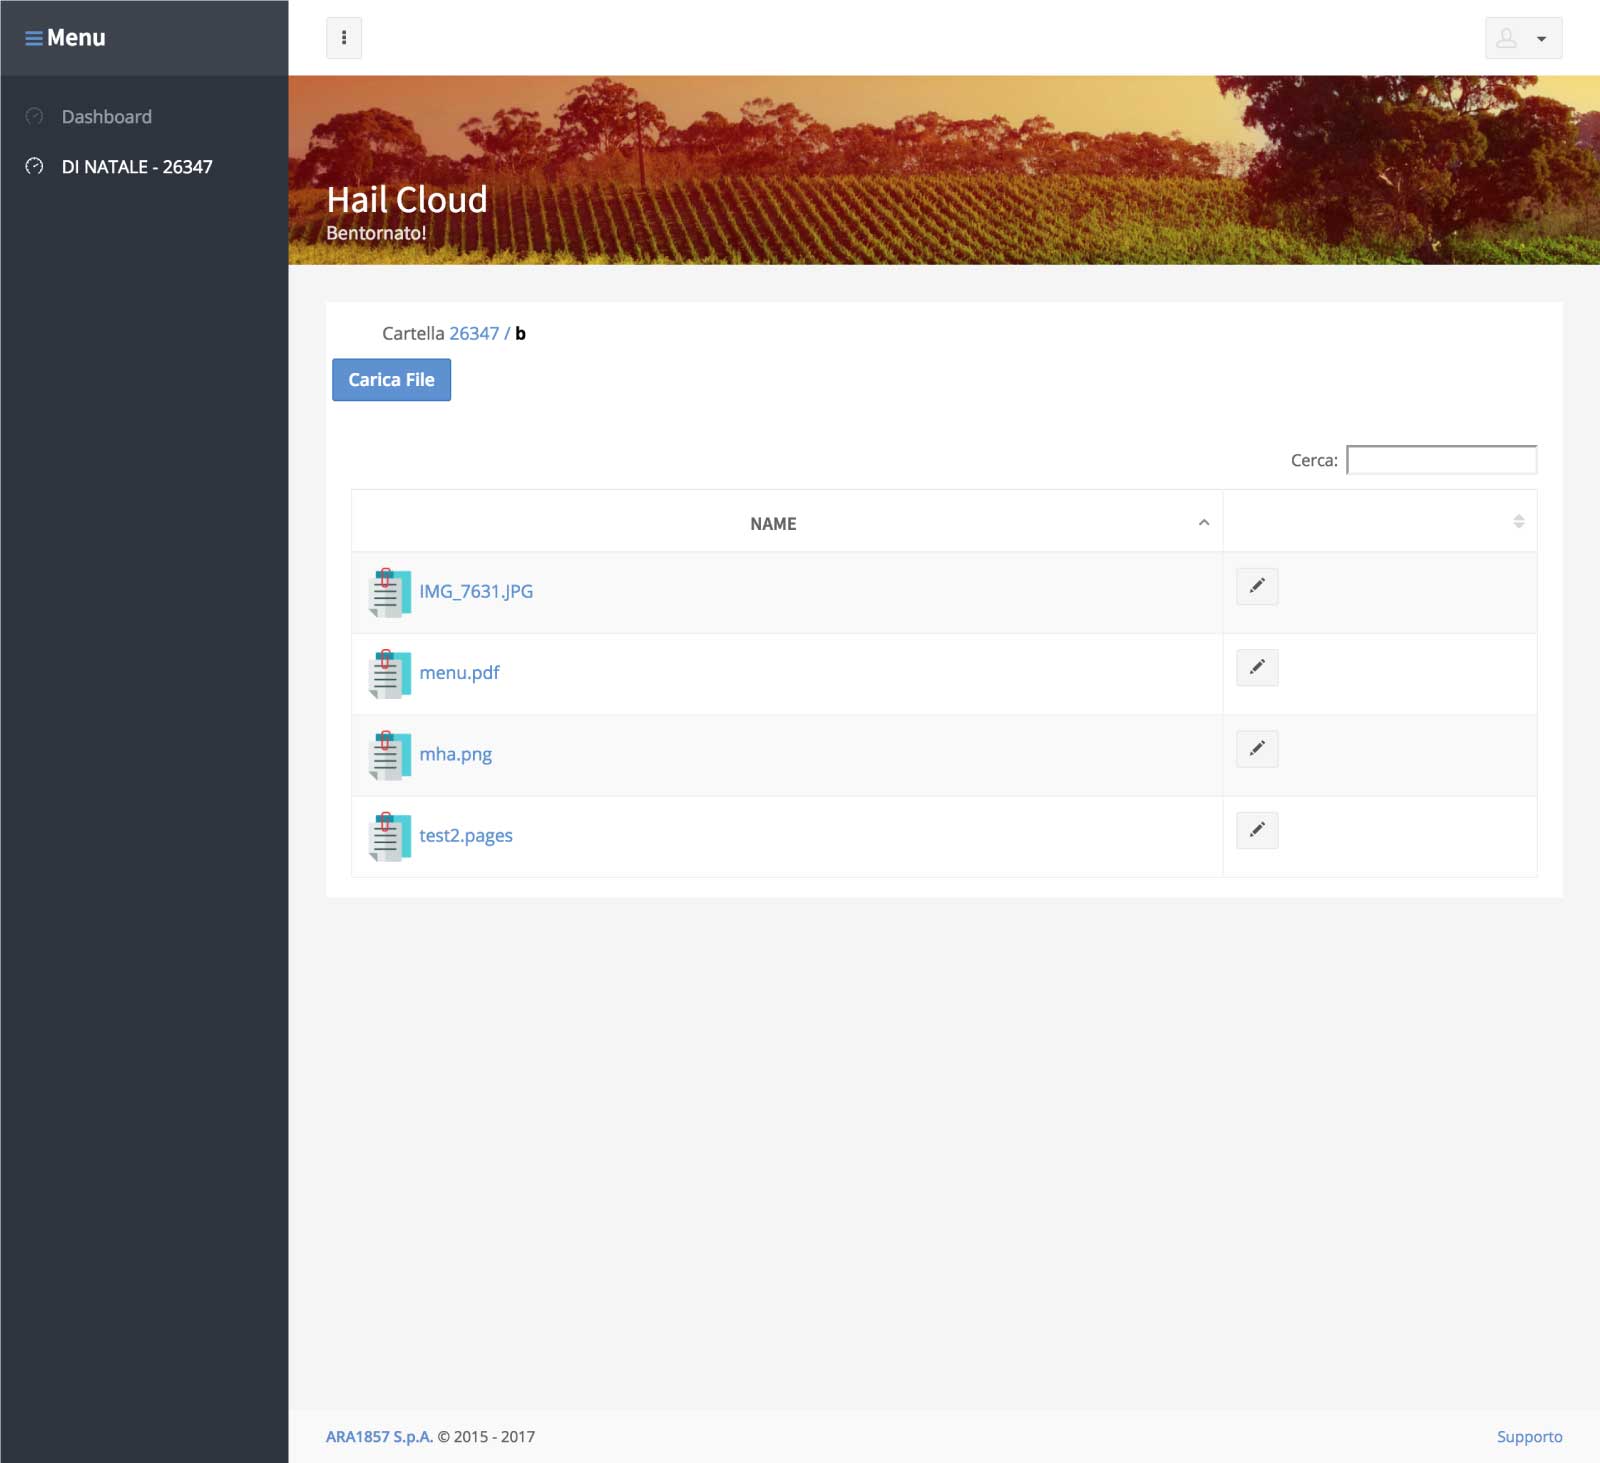
Task: Click the current folder name b
Action: point(520,333)
